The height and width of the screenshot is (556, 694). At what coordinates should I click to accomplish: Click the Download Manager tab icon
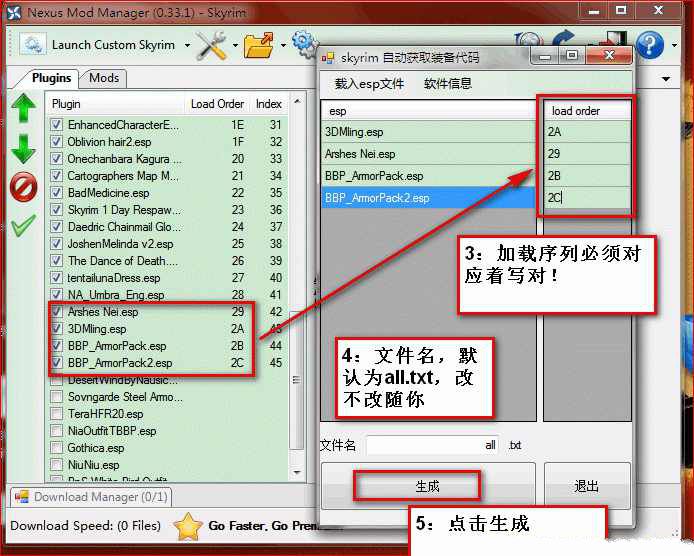pyautogui.click(x=22, y=497)
